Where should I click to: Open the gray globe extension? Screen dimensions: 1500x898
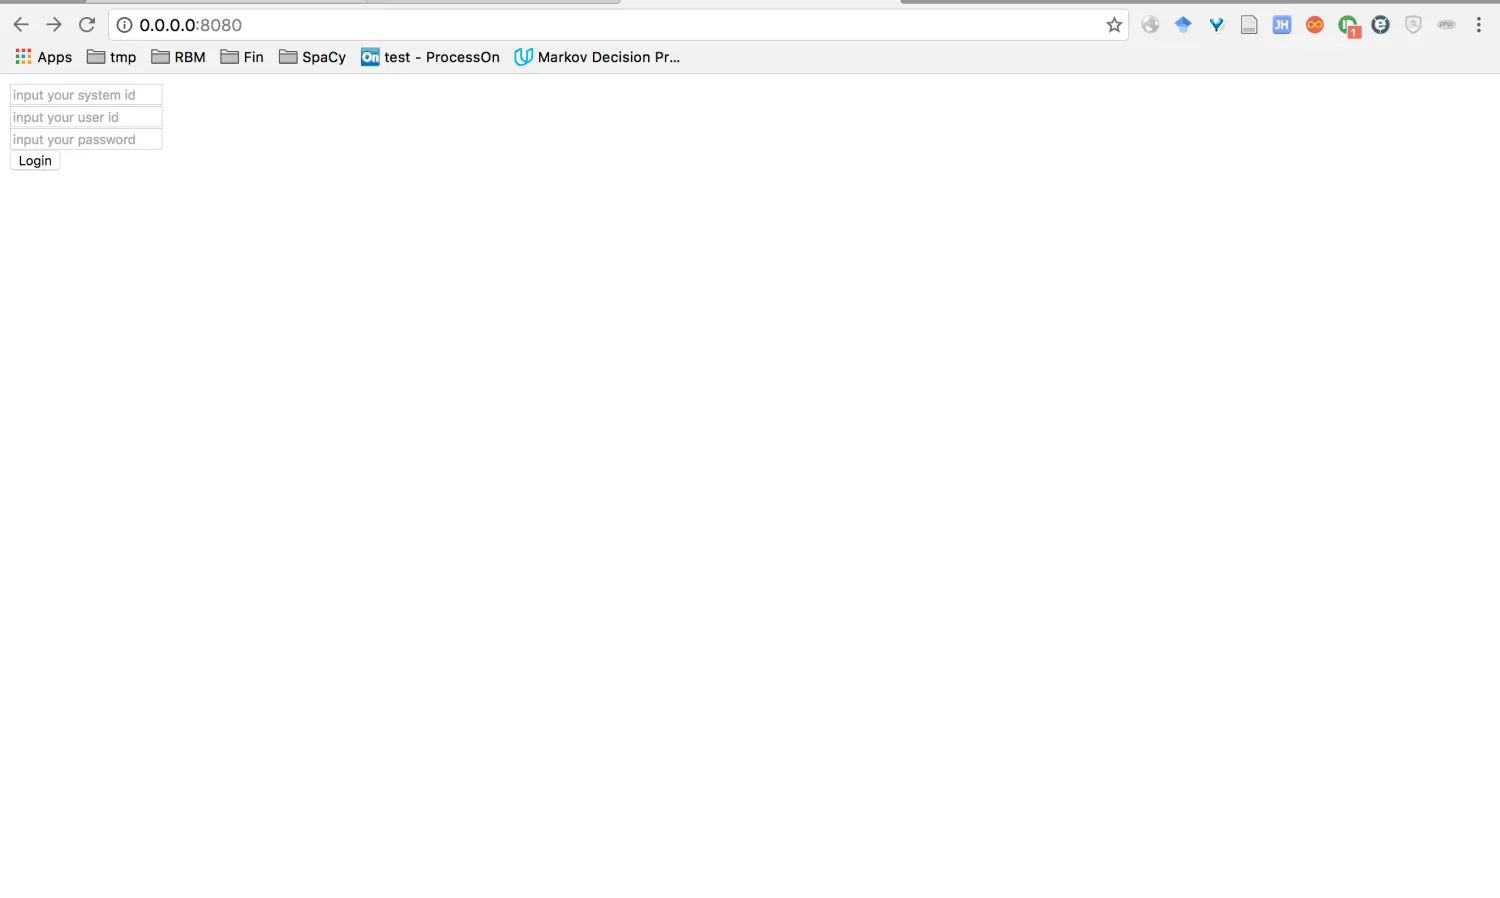coord(1150,25)
